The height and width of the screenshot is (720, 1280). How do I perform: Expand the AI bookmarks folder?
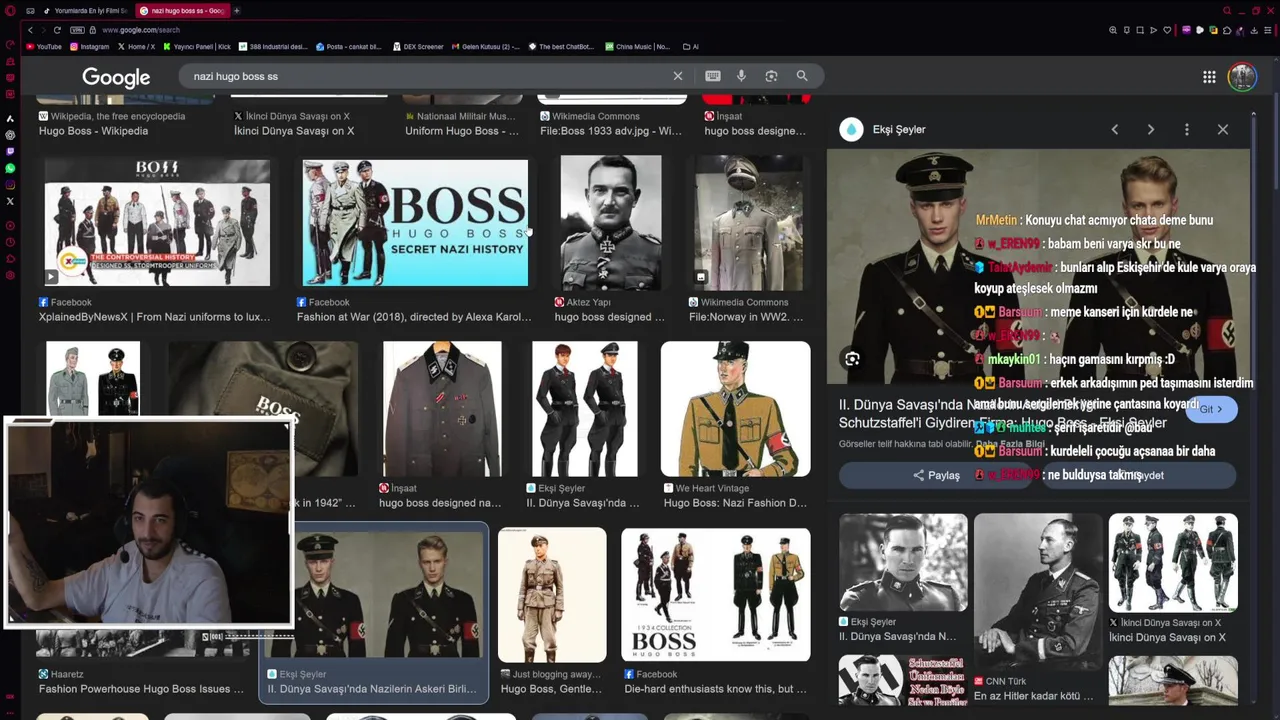[690, 47]
